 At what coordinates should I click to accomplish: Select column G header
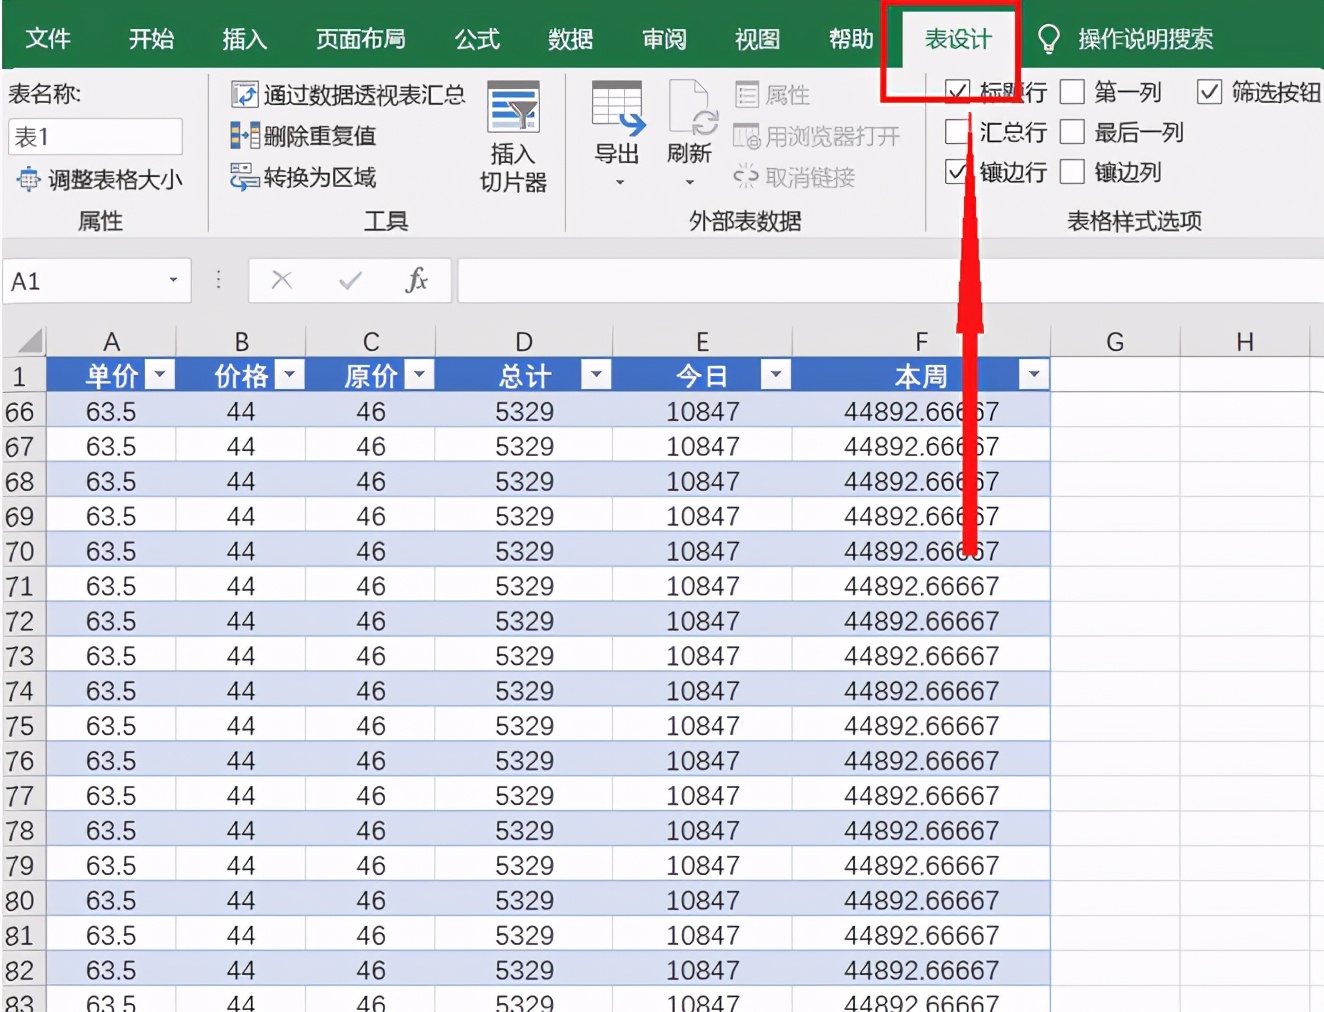(1114, 342)
